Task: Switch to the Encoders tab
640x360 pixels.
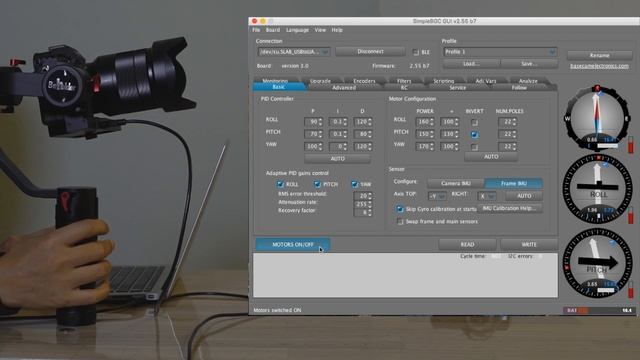Action: (x=364, y=80)
